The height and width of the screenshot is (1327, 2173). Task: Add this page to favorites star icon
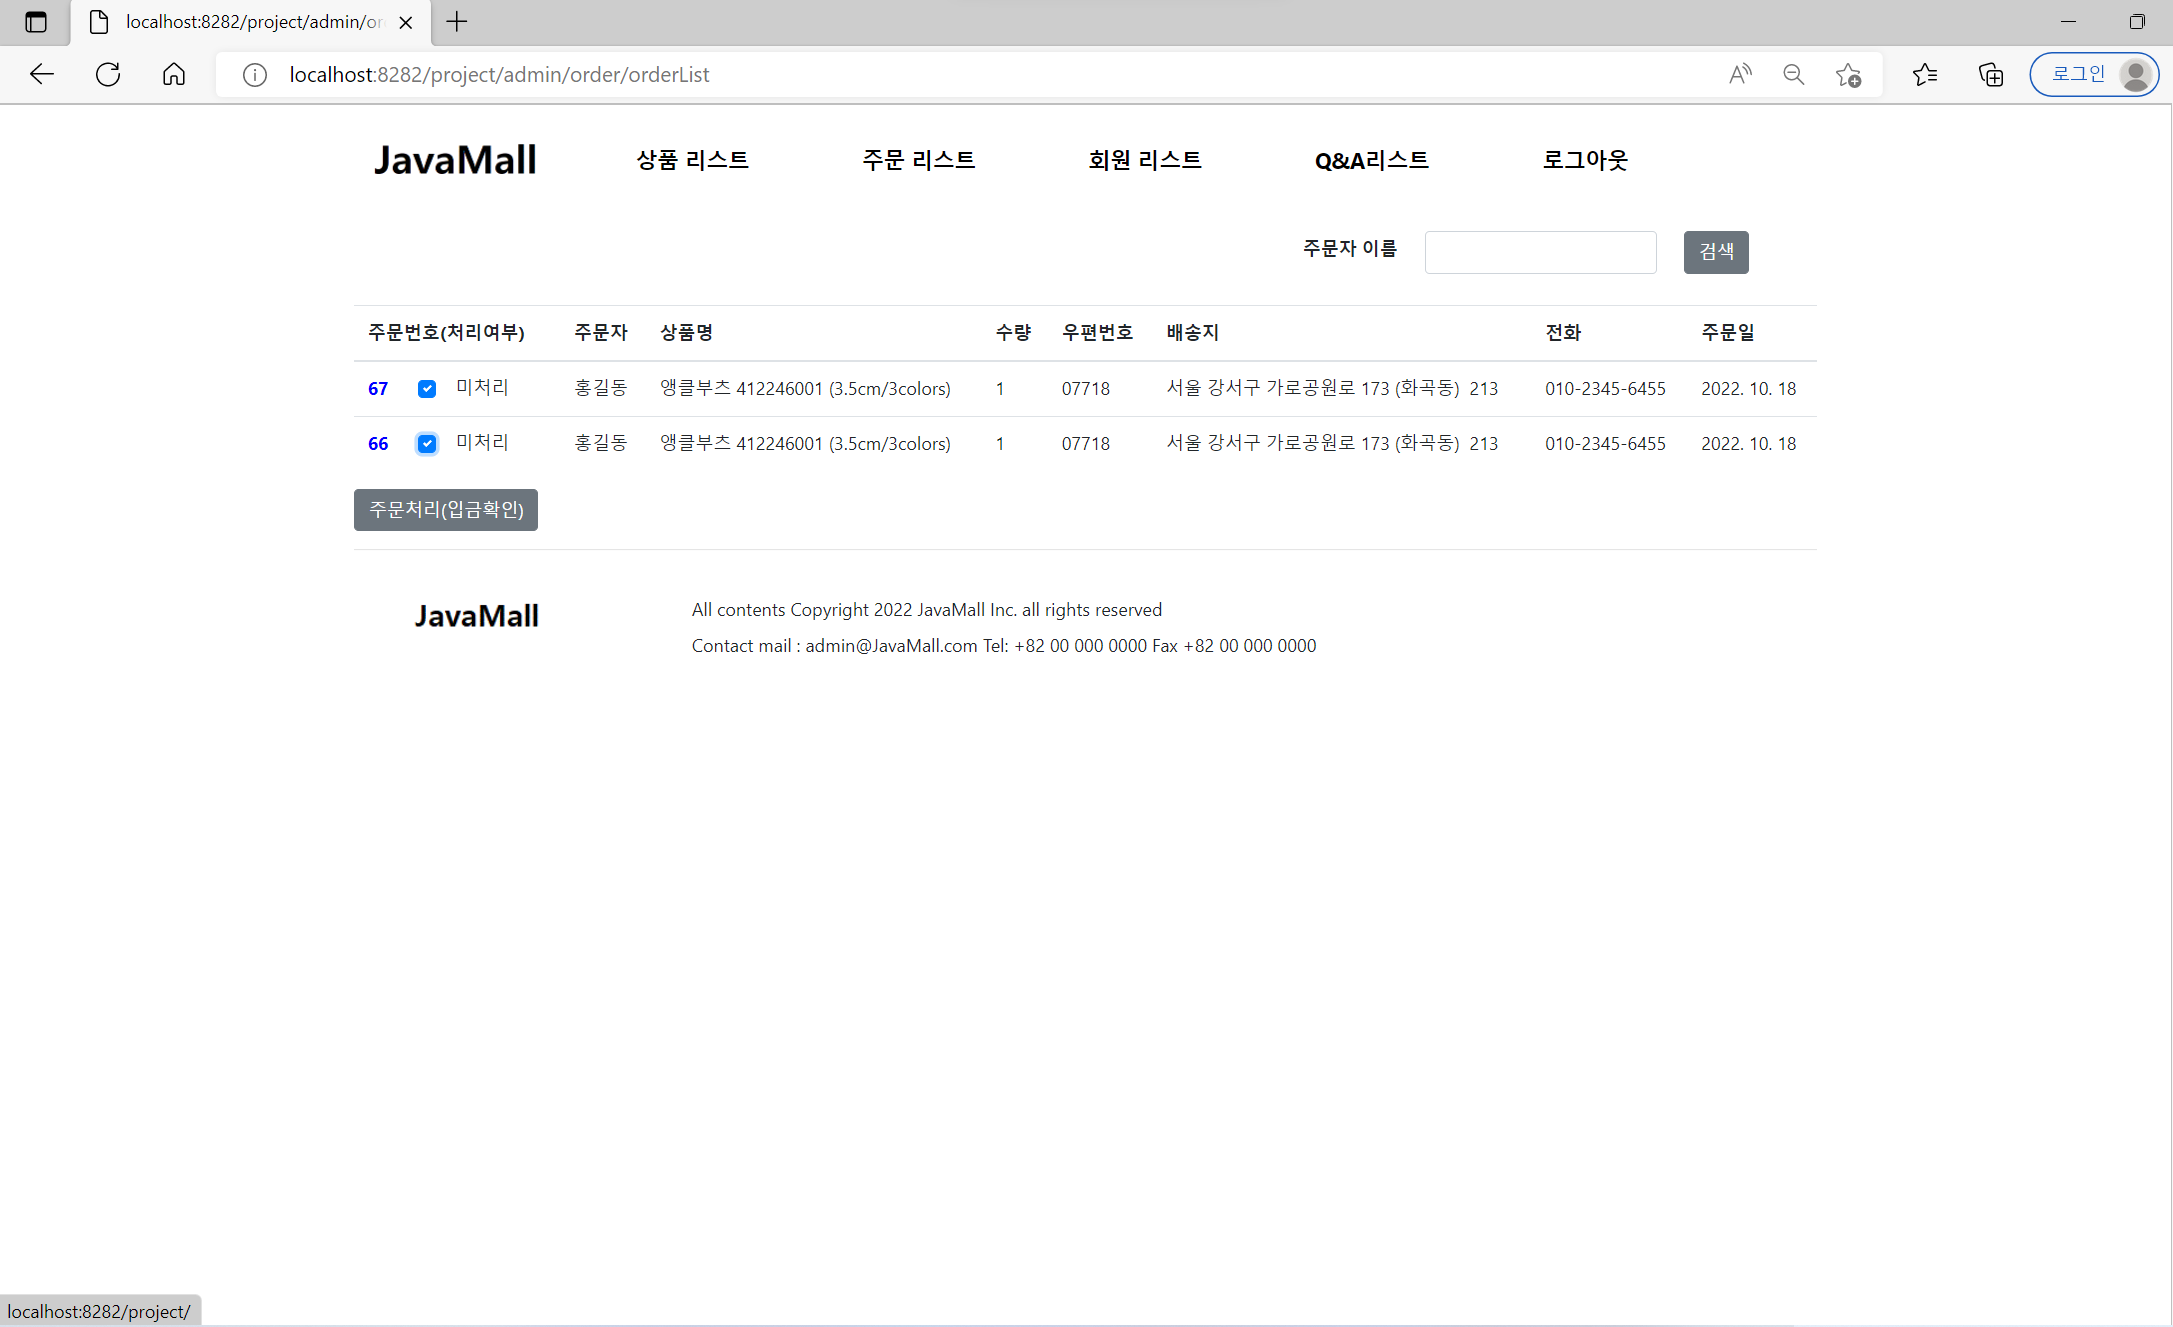[1848, 75]
